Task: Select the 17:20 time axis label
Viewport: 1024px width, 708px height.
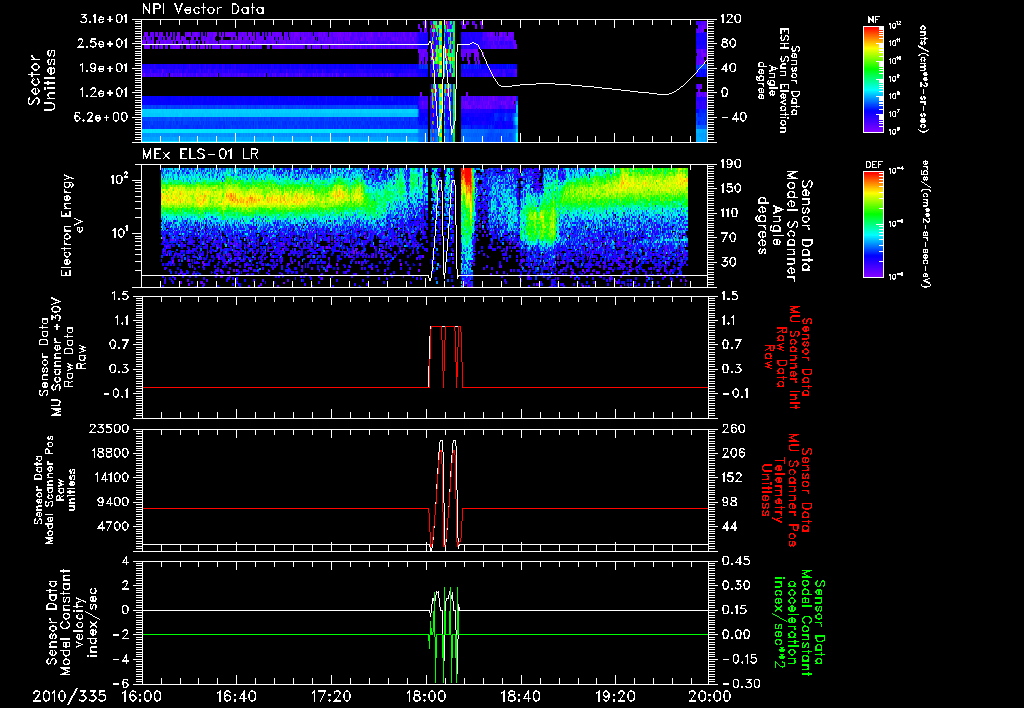Action: coord(330,695)
